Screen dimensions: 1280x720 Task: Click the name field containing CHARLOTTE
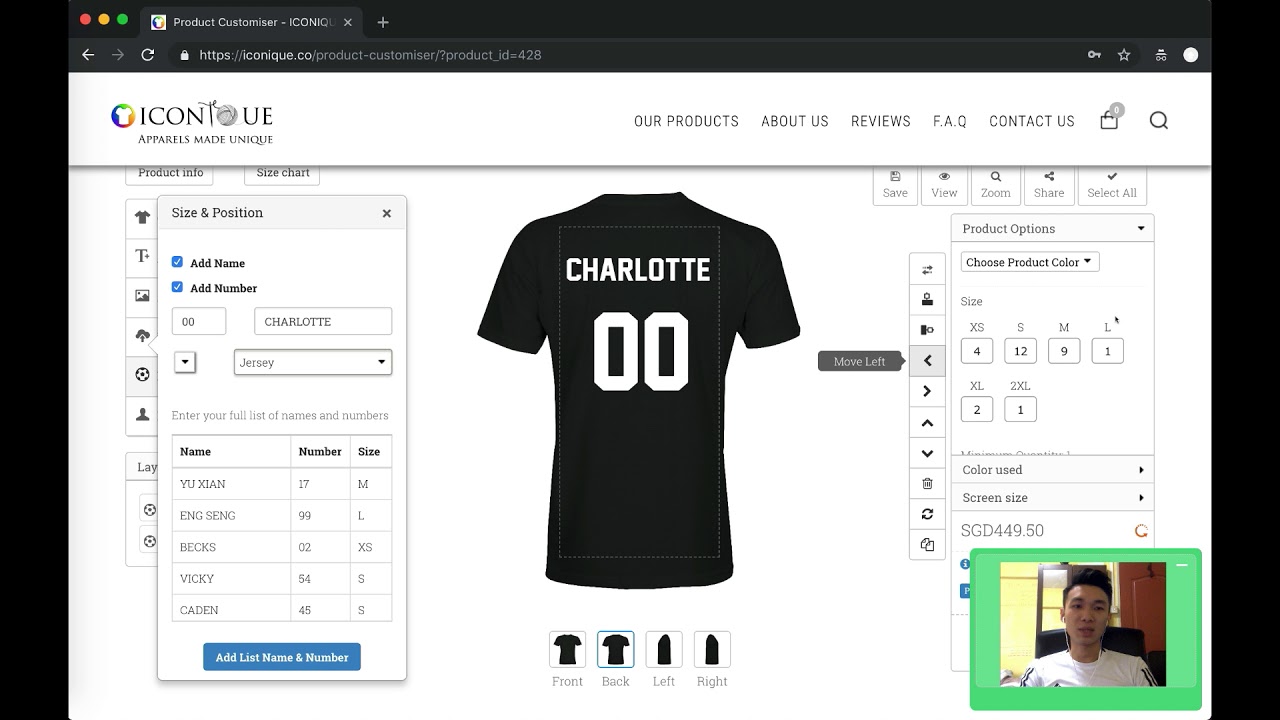pyautogui.click(x=323, y=321)
